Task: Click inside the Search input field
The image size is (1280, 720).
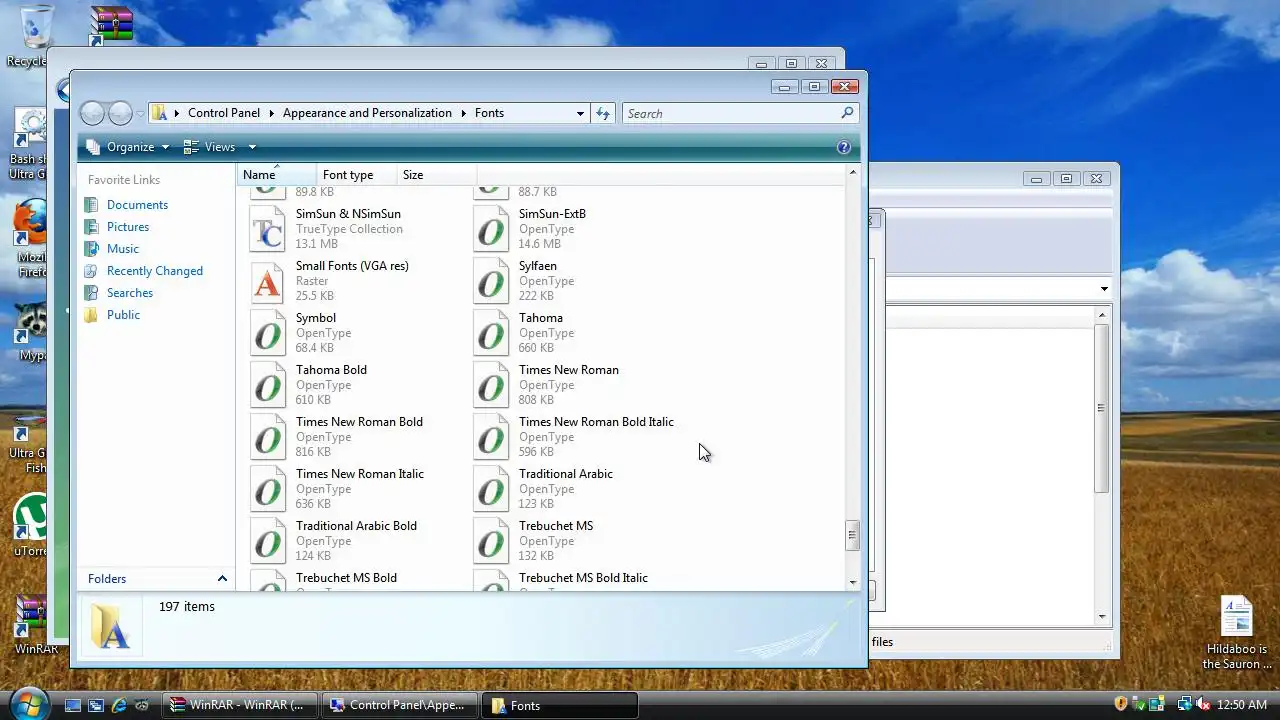Action: coord(732,113)
